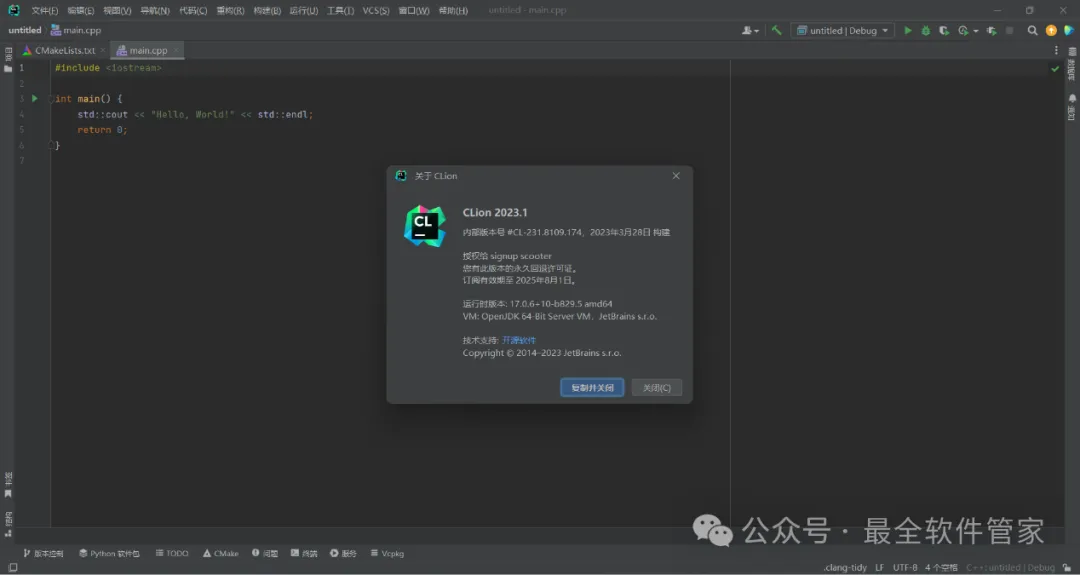Click 4 个空格 indent setting in status bar
Viewport: 1080px width, 575px height.
click(942, 567)
